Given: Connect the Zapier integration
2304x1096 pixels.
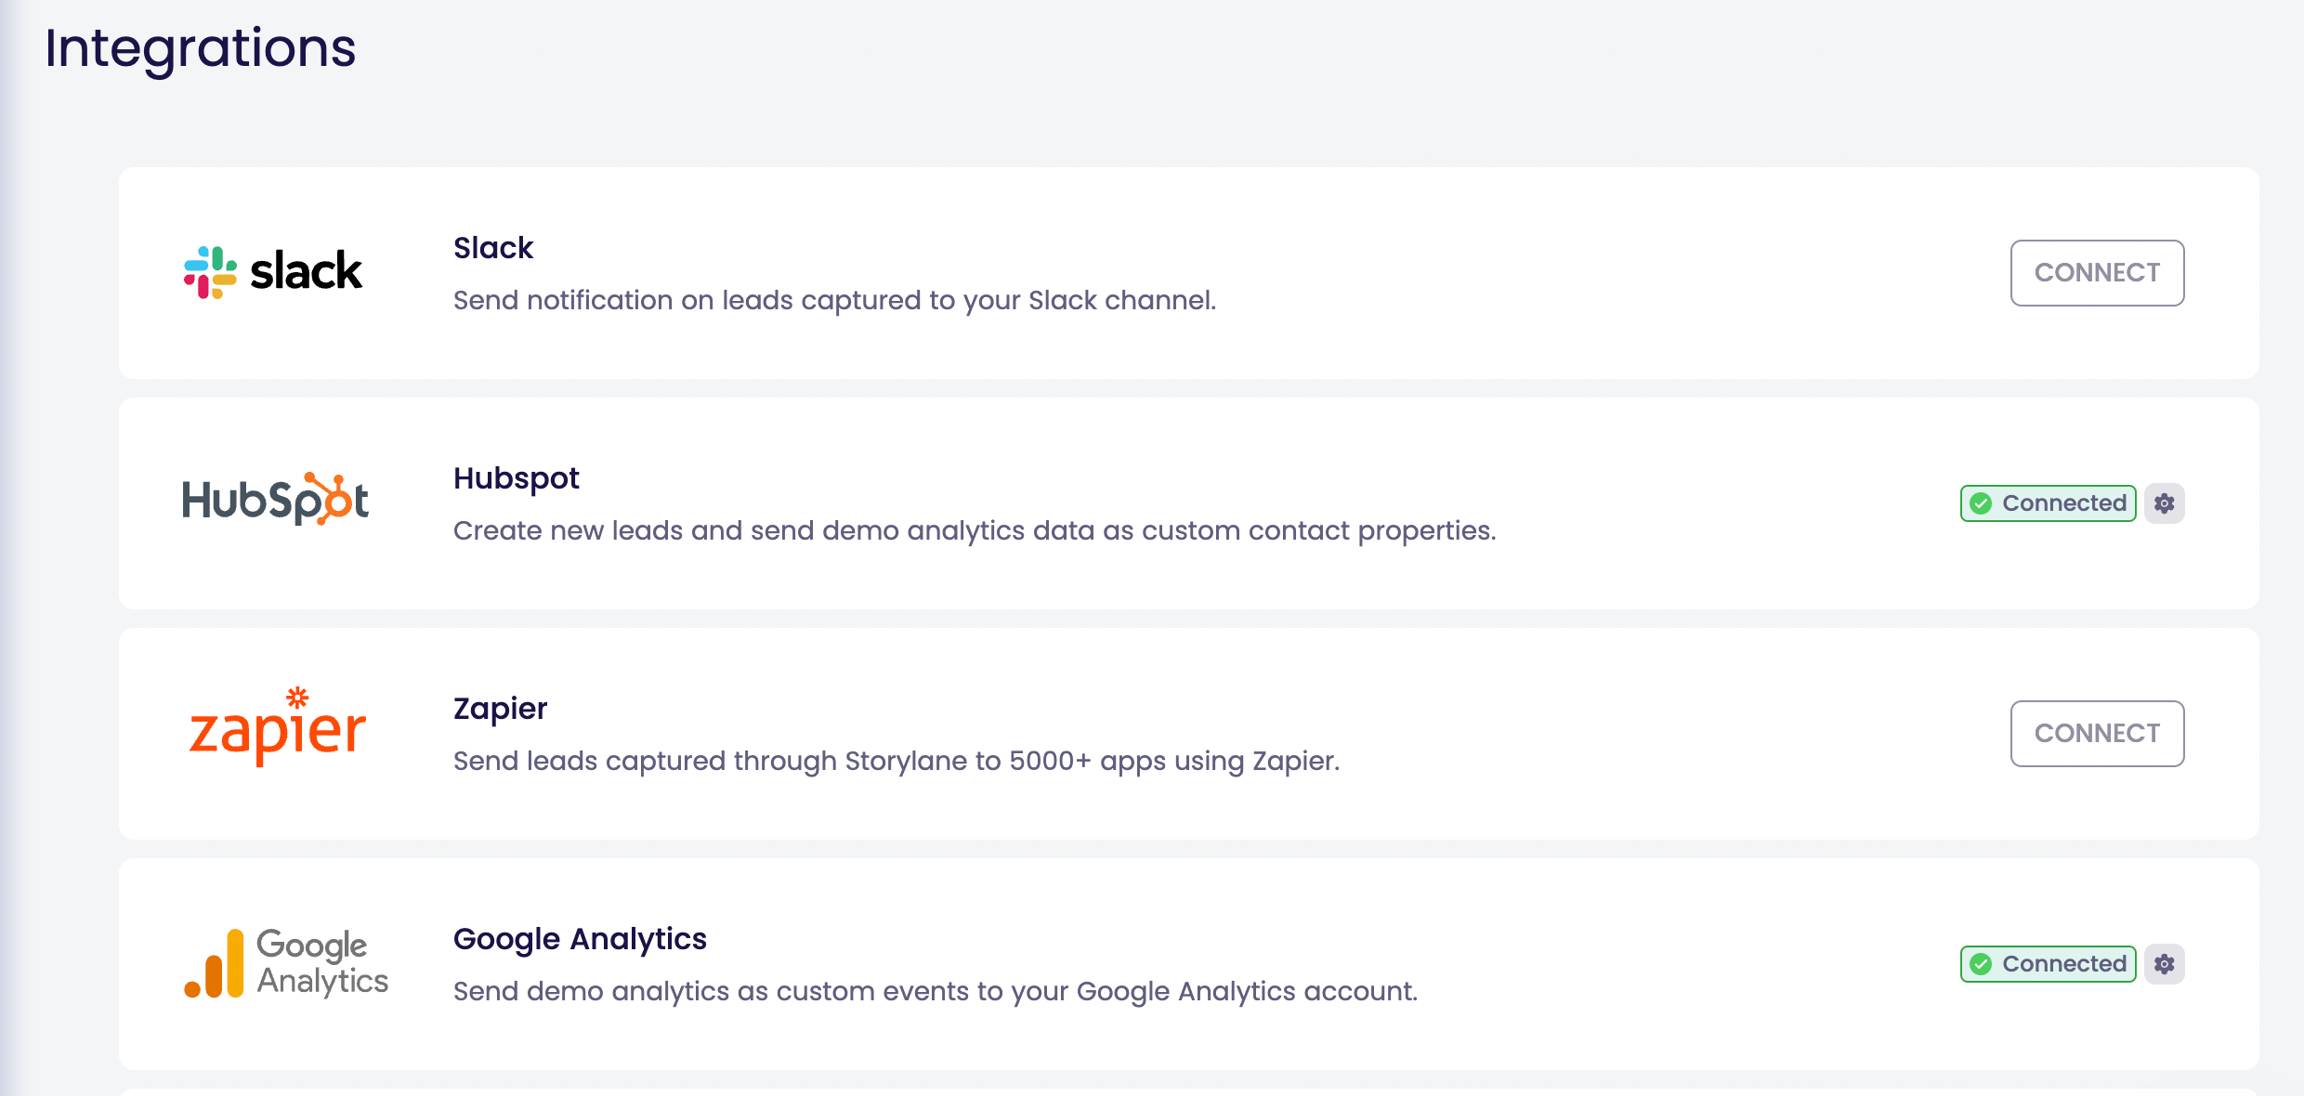Looking at the screenshot, I should tap(2097, 733).
